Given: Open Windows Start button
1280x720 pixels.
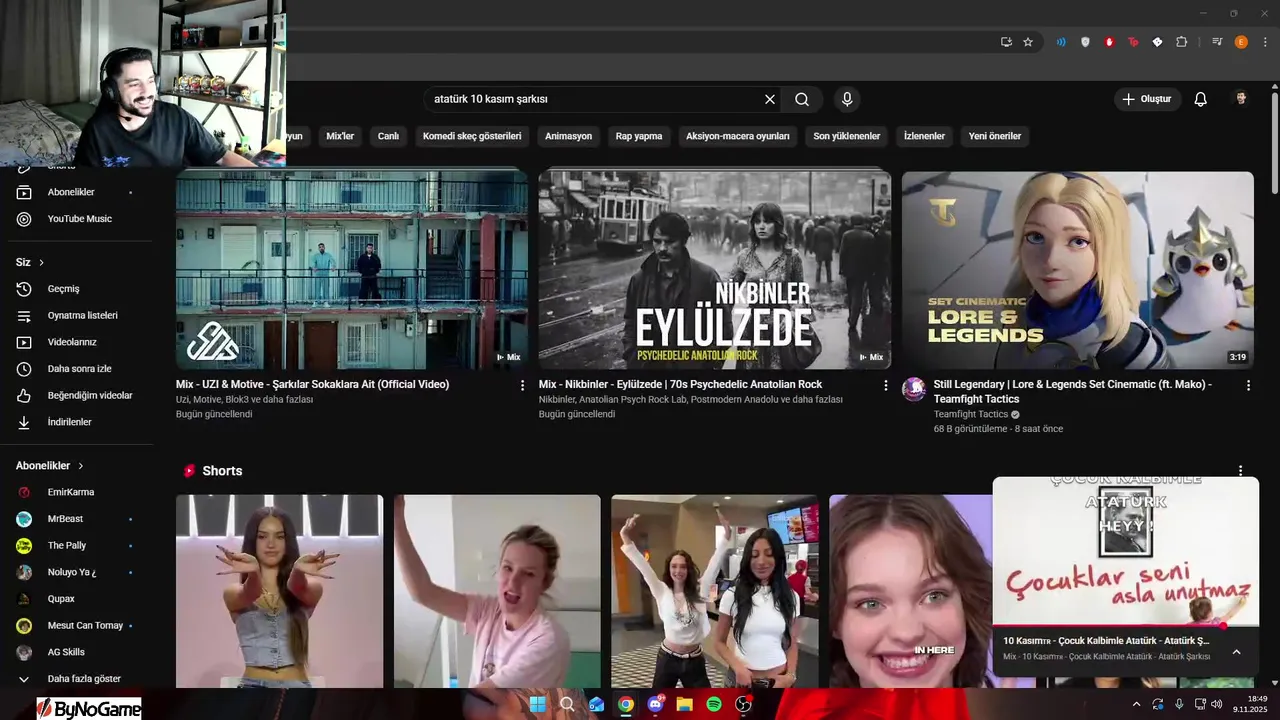Looking at the screenshot, I should [x=538, y=704].
